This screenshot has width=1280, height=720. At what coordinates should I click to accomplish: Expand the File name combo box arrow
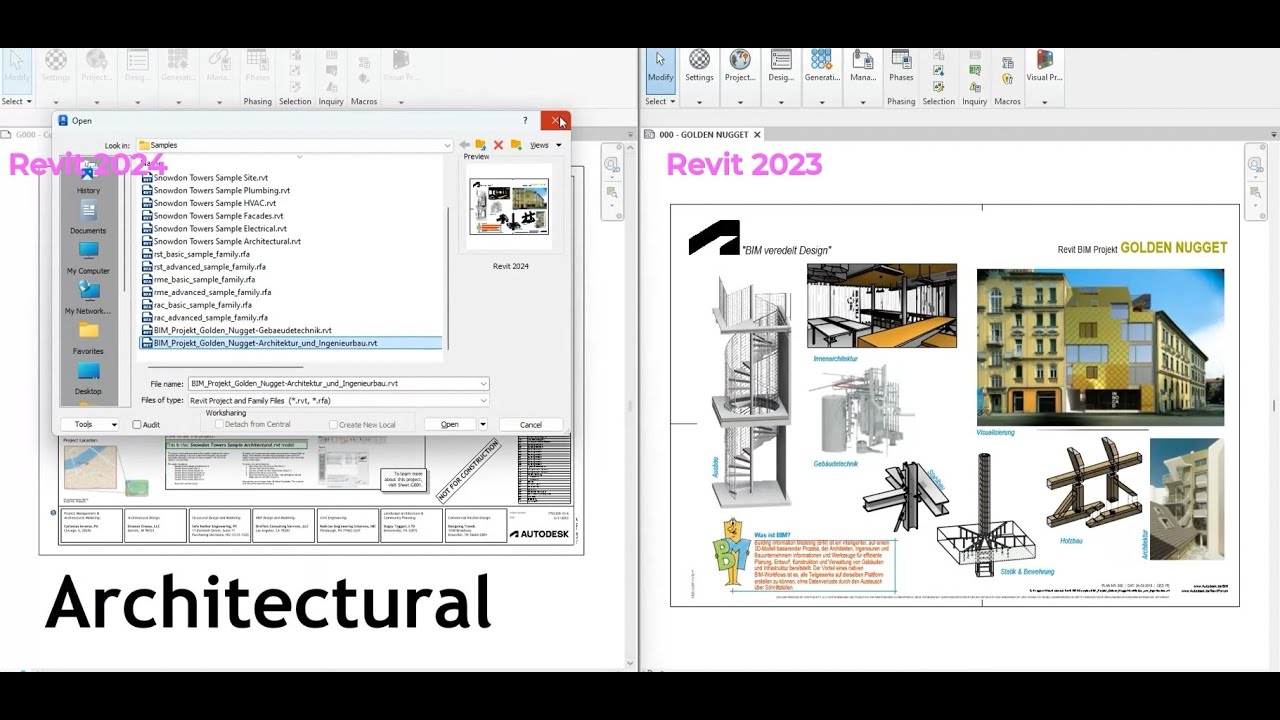(484, 383)
